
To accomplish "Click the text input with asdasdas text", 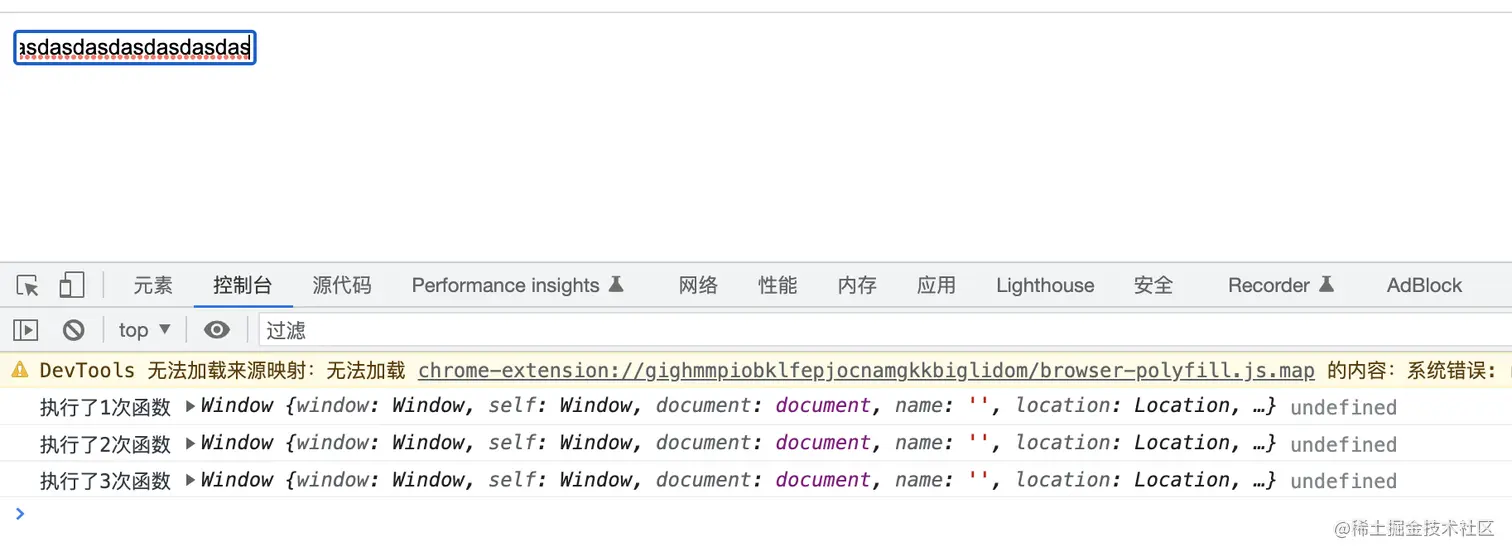I will tap(135, 48).
